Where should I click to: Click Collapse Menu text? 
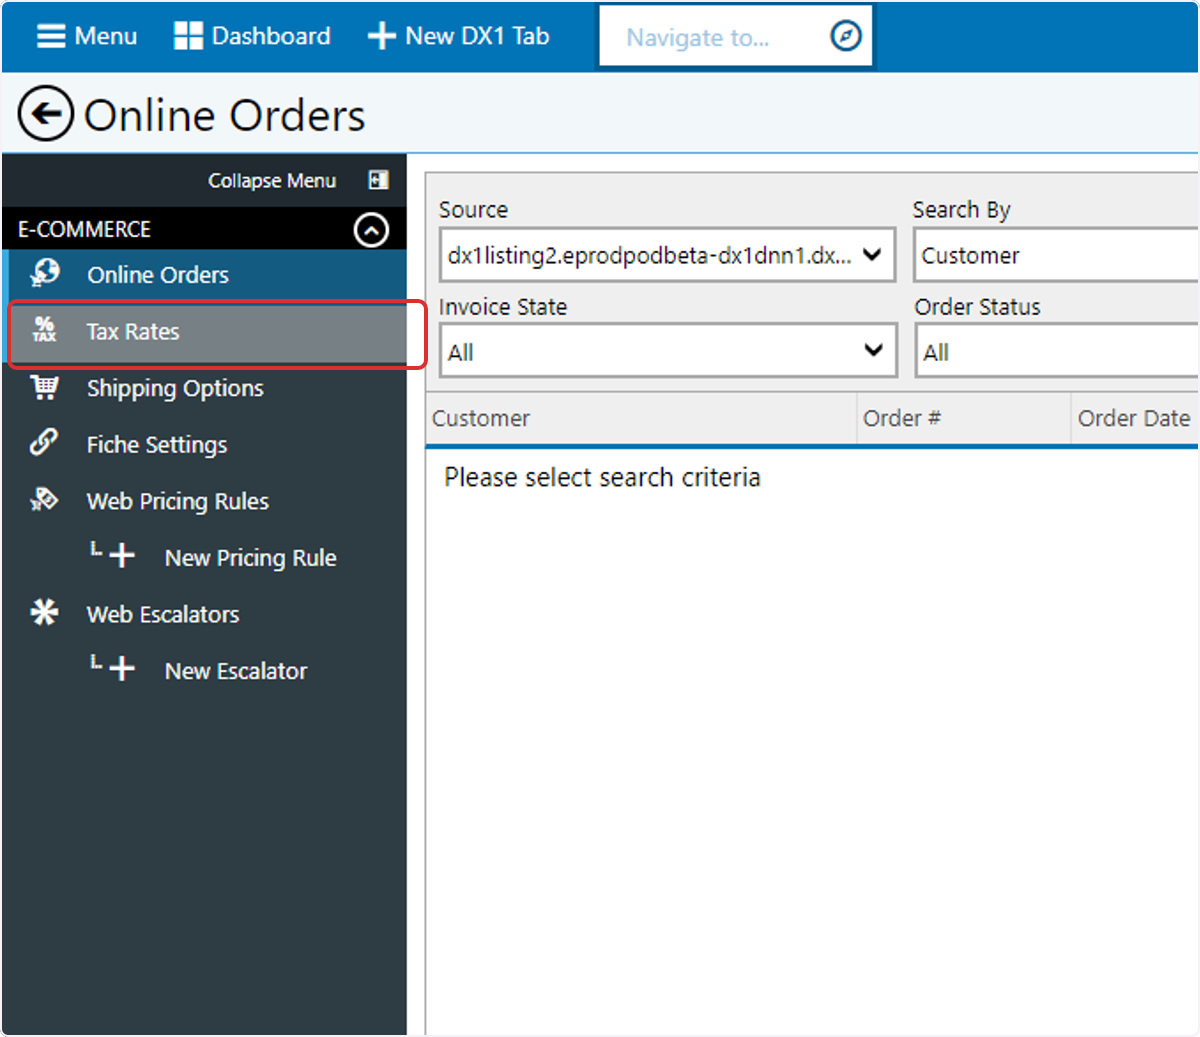pos(272,181)
